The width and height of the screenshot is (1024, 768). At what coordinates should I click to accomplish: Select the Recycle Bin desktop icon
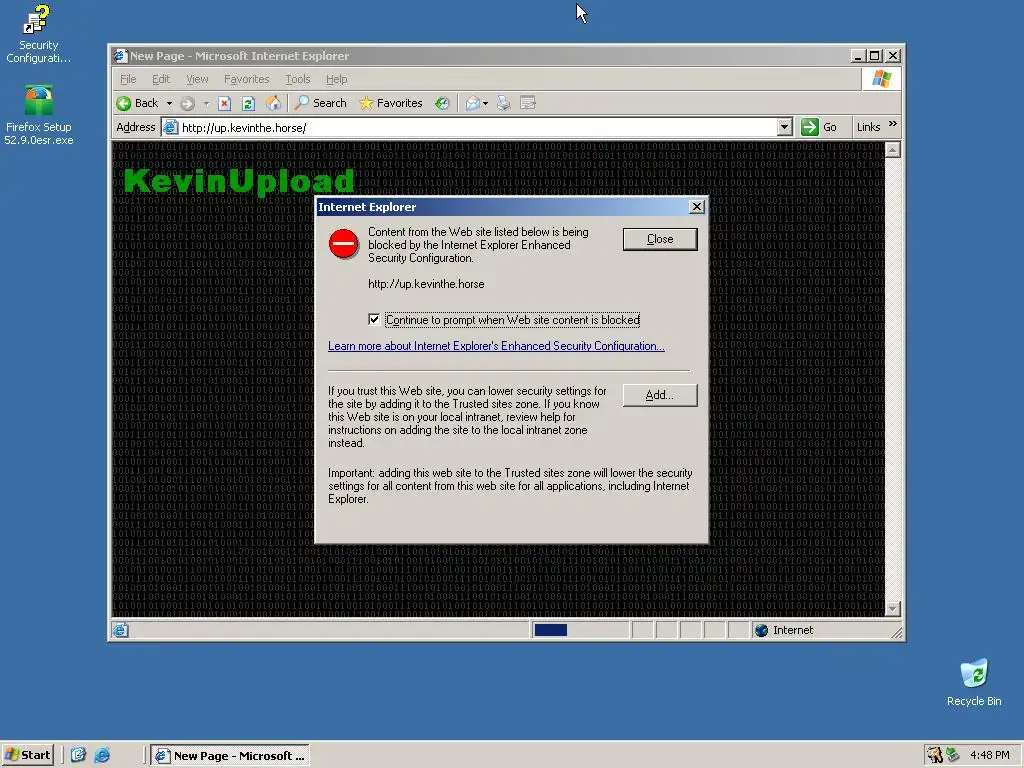[x=974, y=682]
